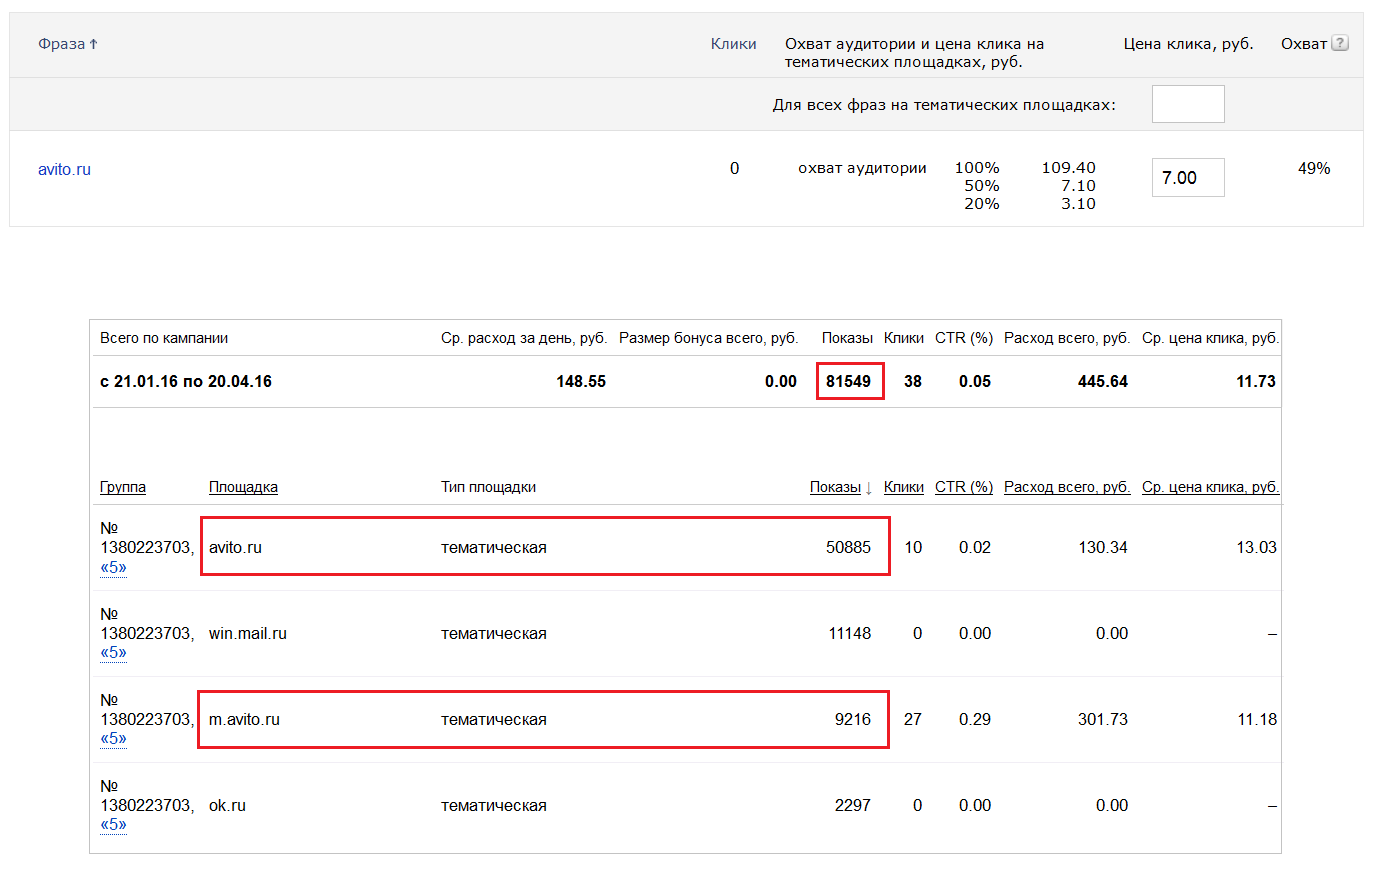1376x888 pixels.
Task: Sort by the underlined CTR (%) header
Action: pos(963,487)
